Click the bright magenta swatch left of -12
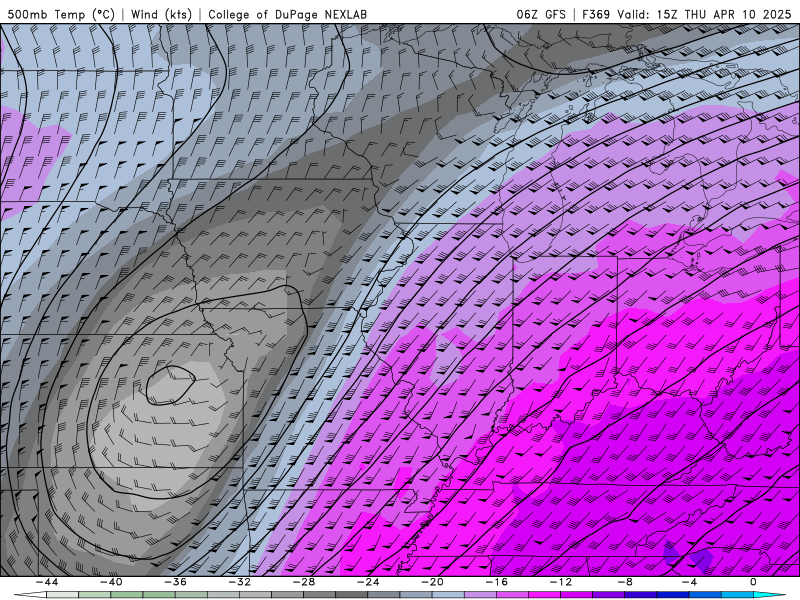 [544, 595]
